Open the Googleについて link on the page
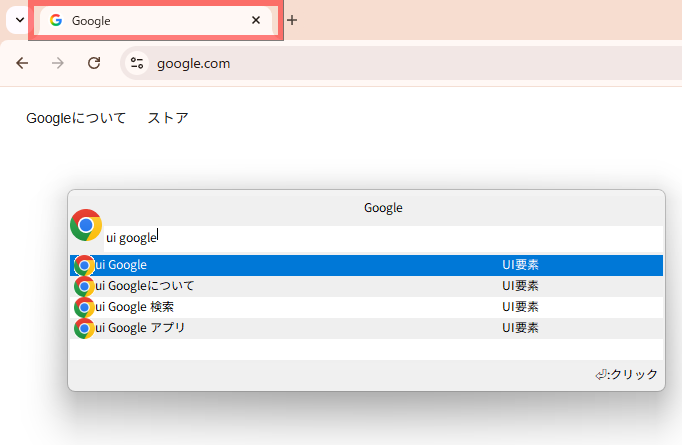The width and height of the screenshot is (682, 445). coord(76,118)
